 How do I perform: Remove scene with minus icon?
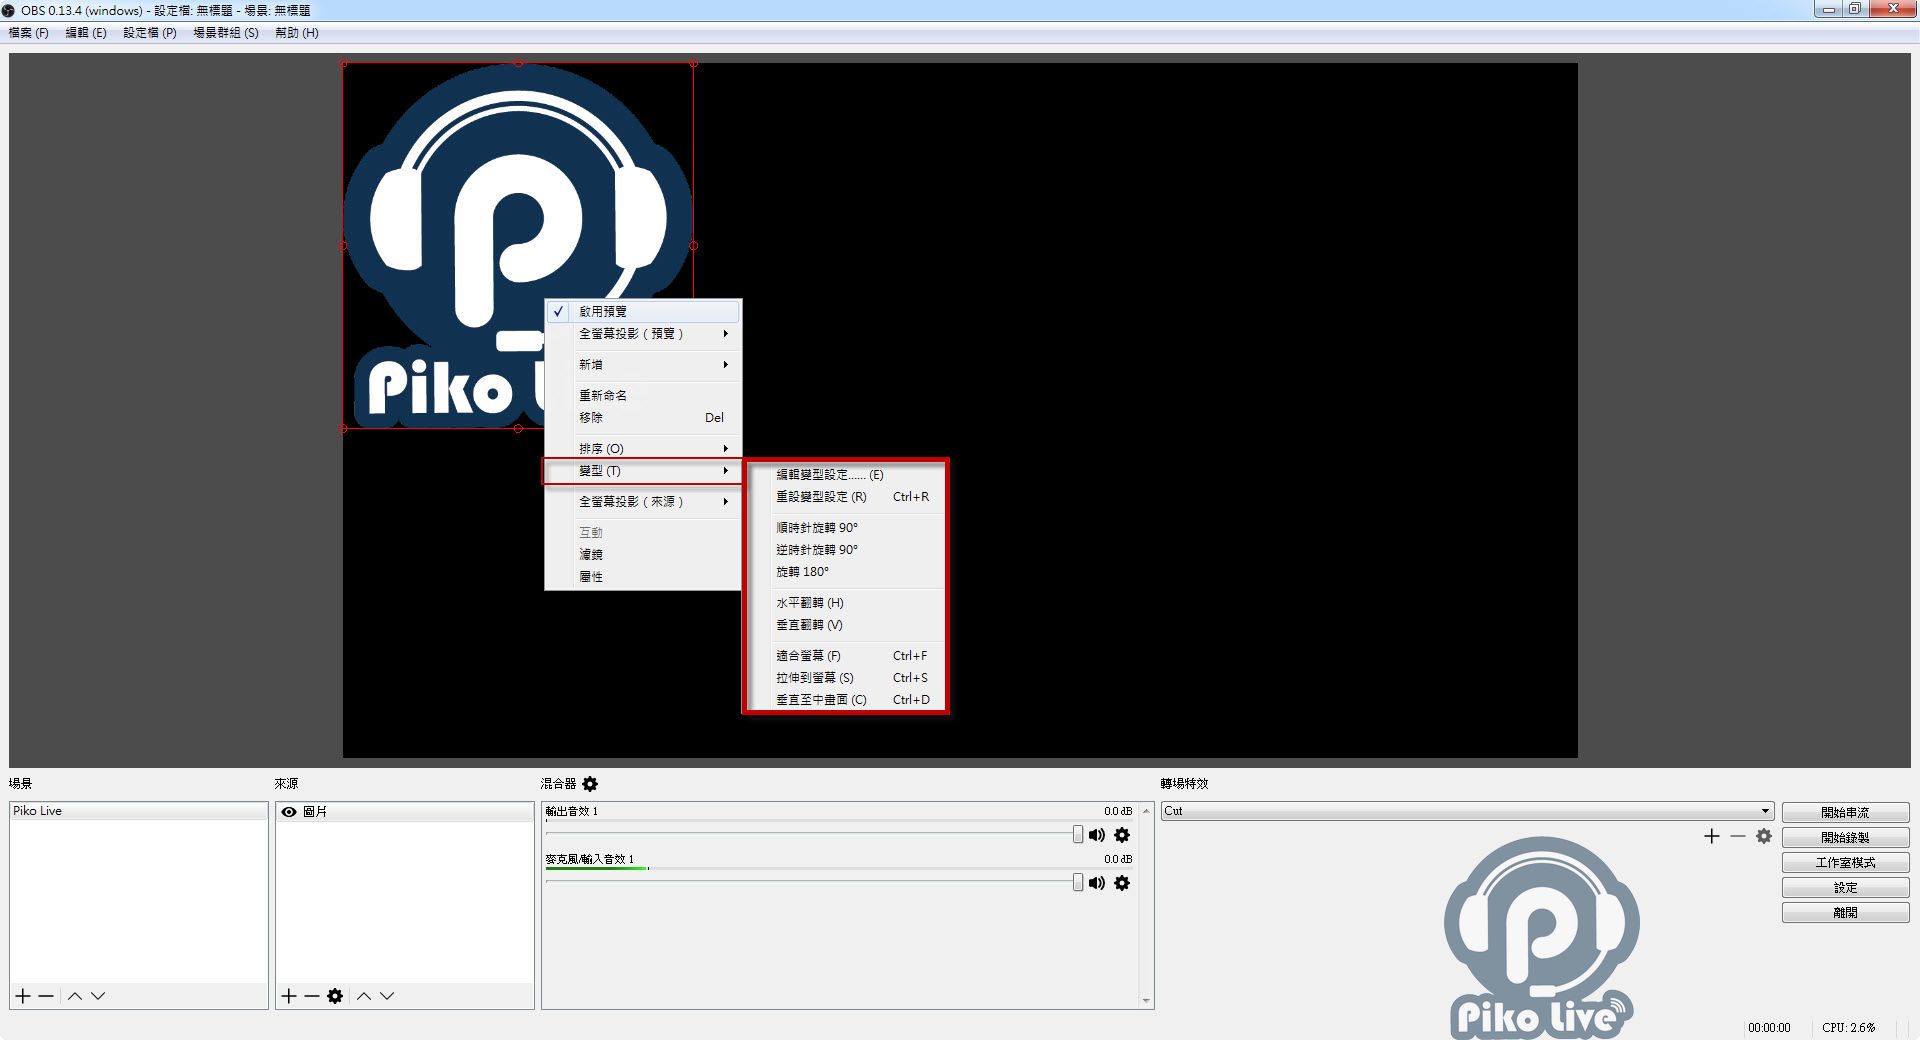click(46, 996)
